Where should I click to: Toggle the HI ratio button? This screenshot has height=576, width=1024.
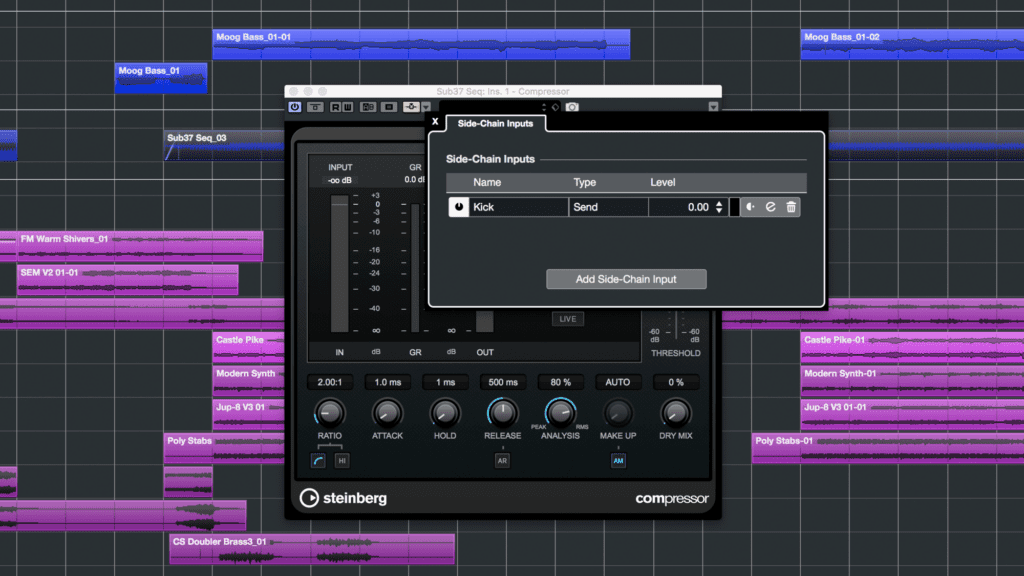pos(342,460)
